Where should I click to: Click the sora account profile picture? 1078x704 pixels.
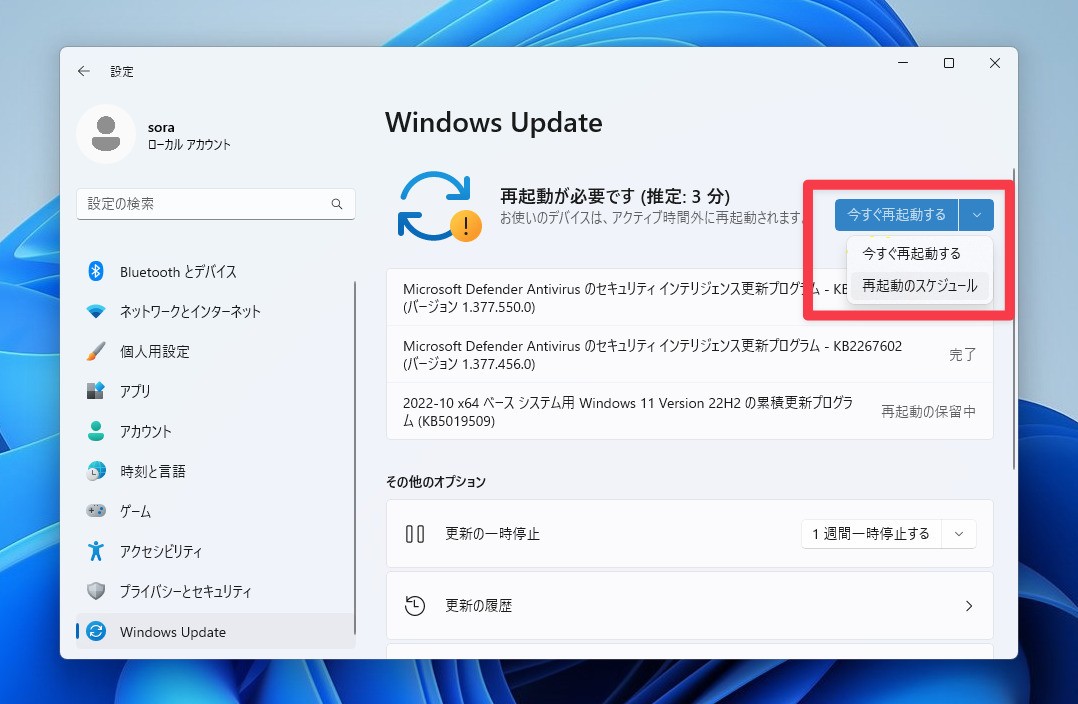point(105,134)
